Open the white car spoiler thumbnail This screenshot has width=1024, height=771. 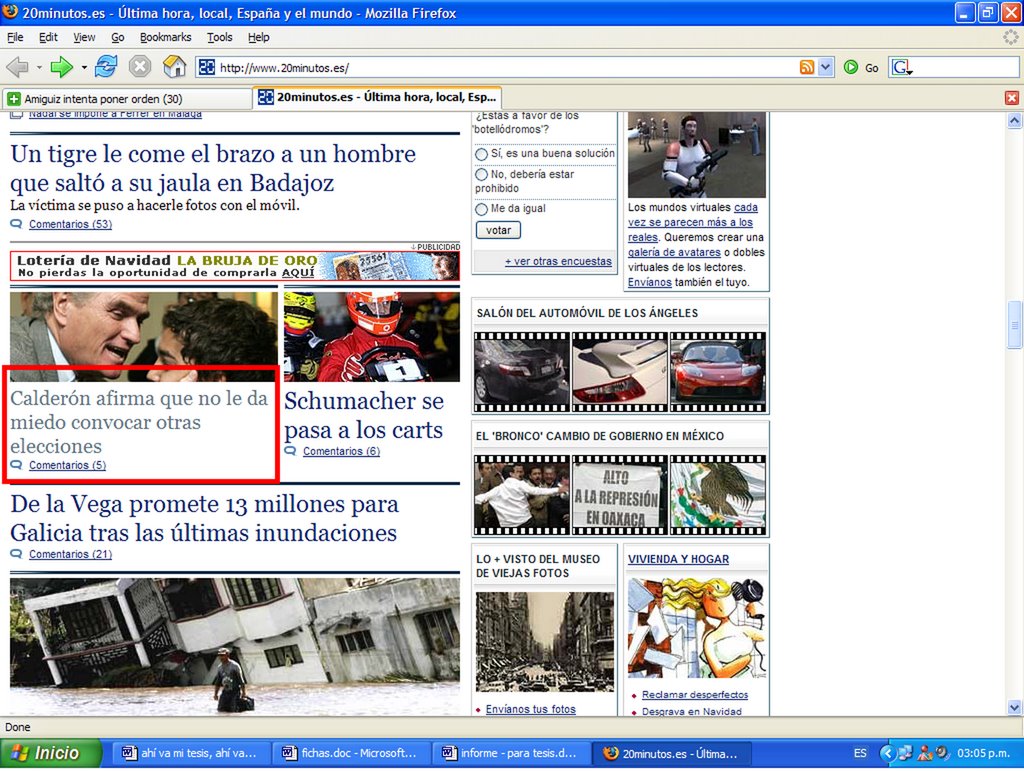click(620, 372)
